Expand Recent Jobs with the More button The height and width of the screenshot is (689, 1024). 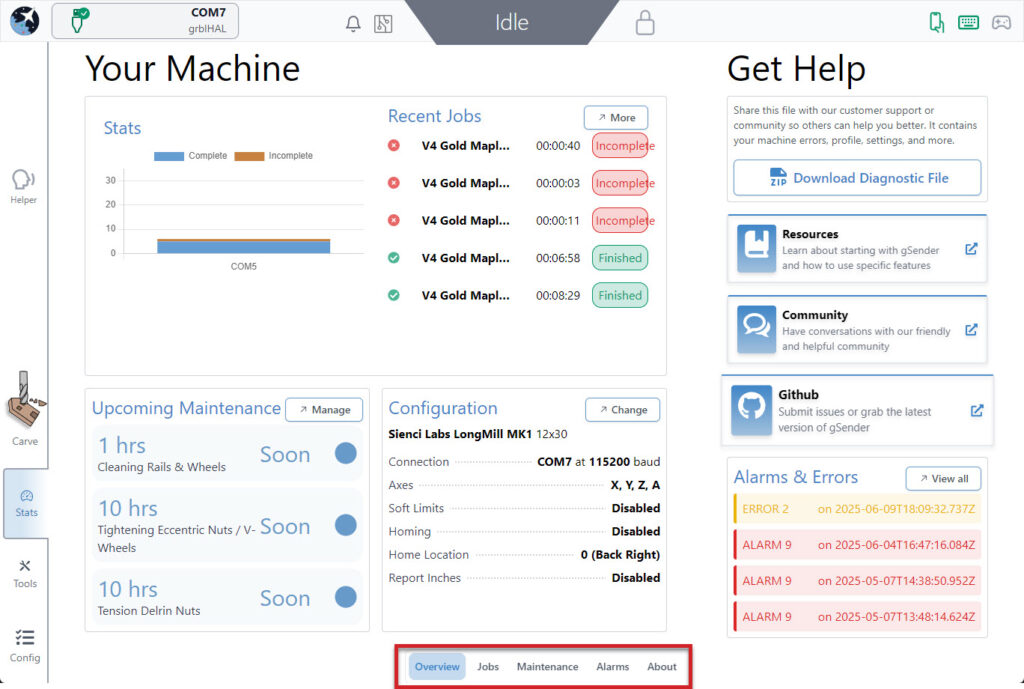point(616,118)
